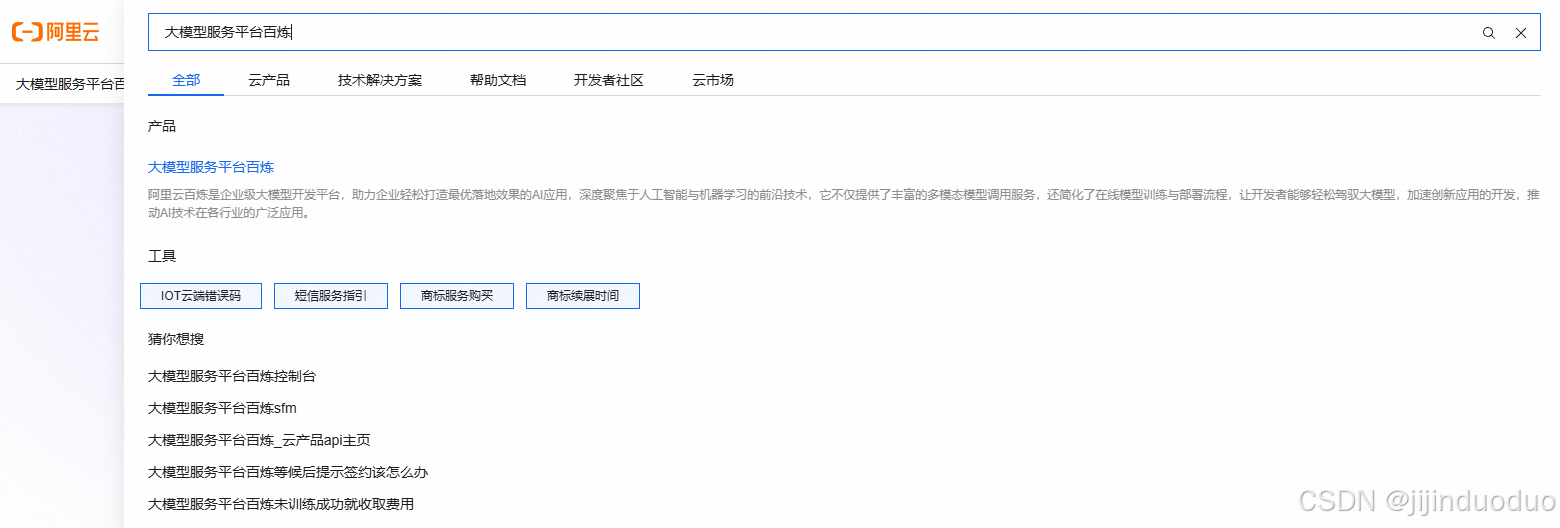
Task: Switch to 帮助文档 tab
Action: point(498,80)
